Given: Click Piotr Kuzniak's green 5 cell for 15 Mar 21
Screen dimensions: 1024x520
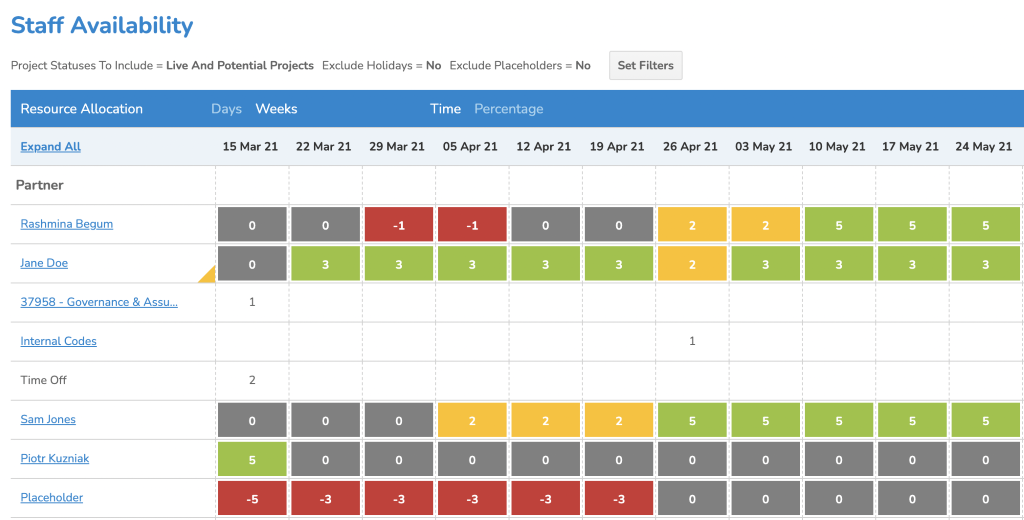Looking at the screenshot, I should [x=251, y=460].
